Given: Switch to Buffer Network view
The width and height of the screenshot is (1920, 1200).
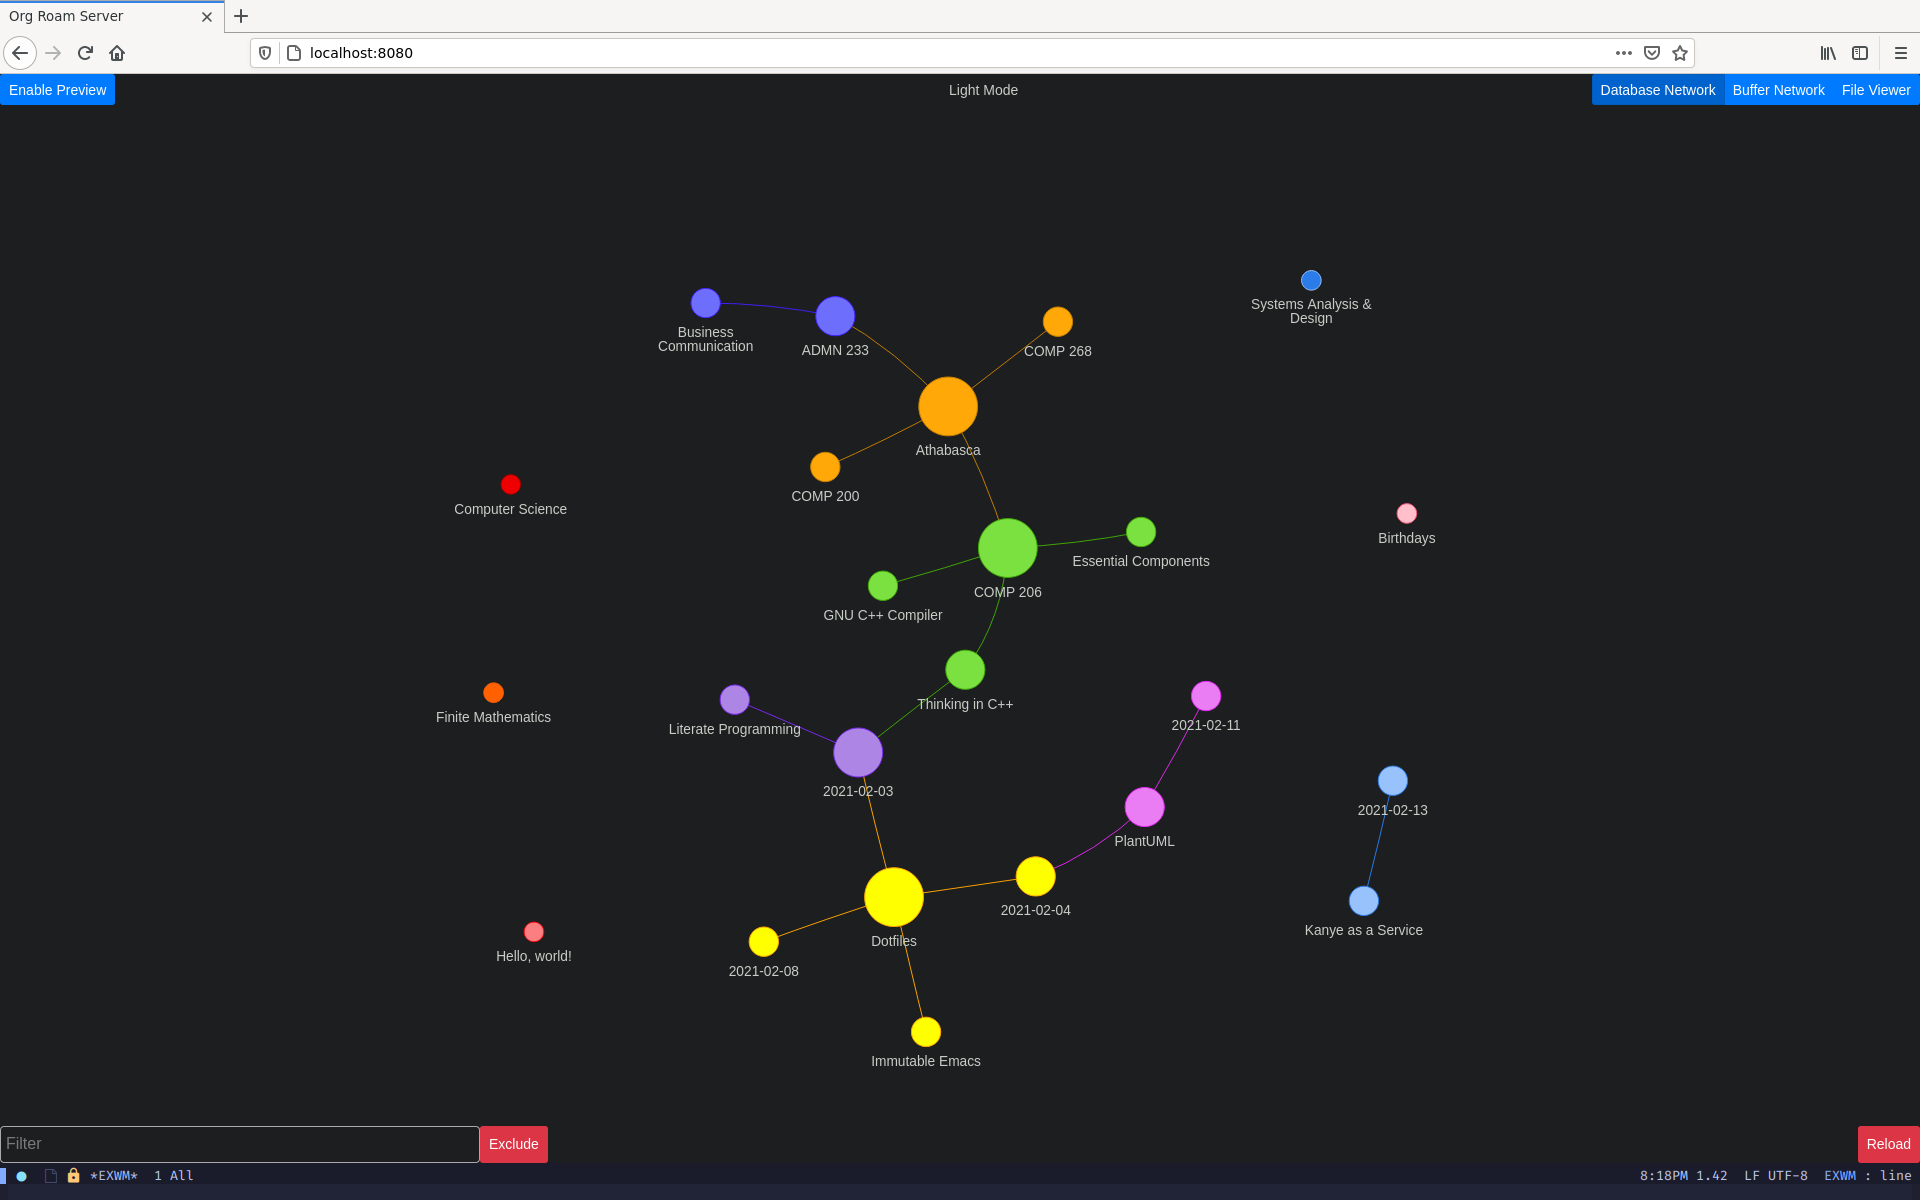Looking at the screenshot, I should pos(1778,90).
